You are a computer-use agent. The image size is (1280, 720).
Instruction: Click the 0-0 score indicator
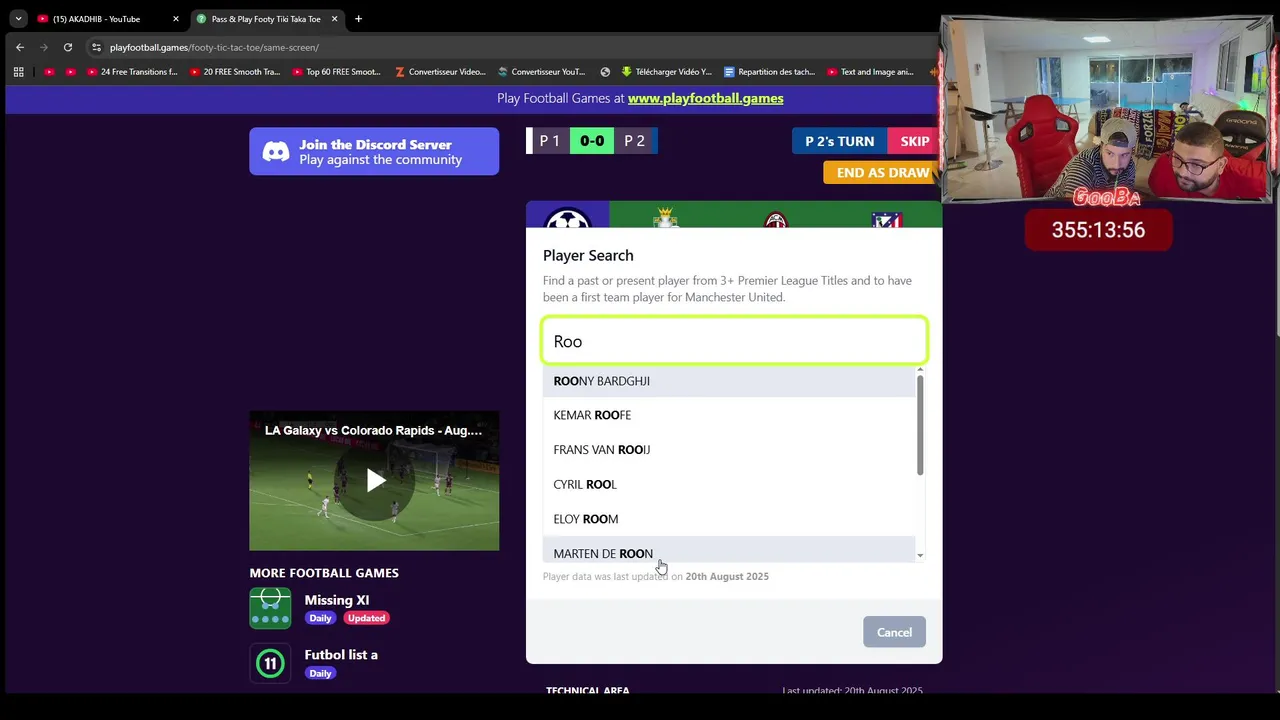(x=592, y=141)
